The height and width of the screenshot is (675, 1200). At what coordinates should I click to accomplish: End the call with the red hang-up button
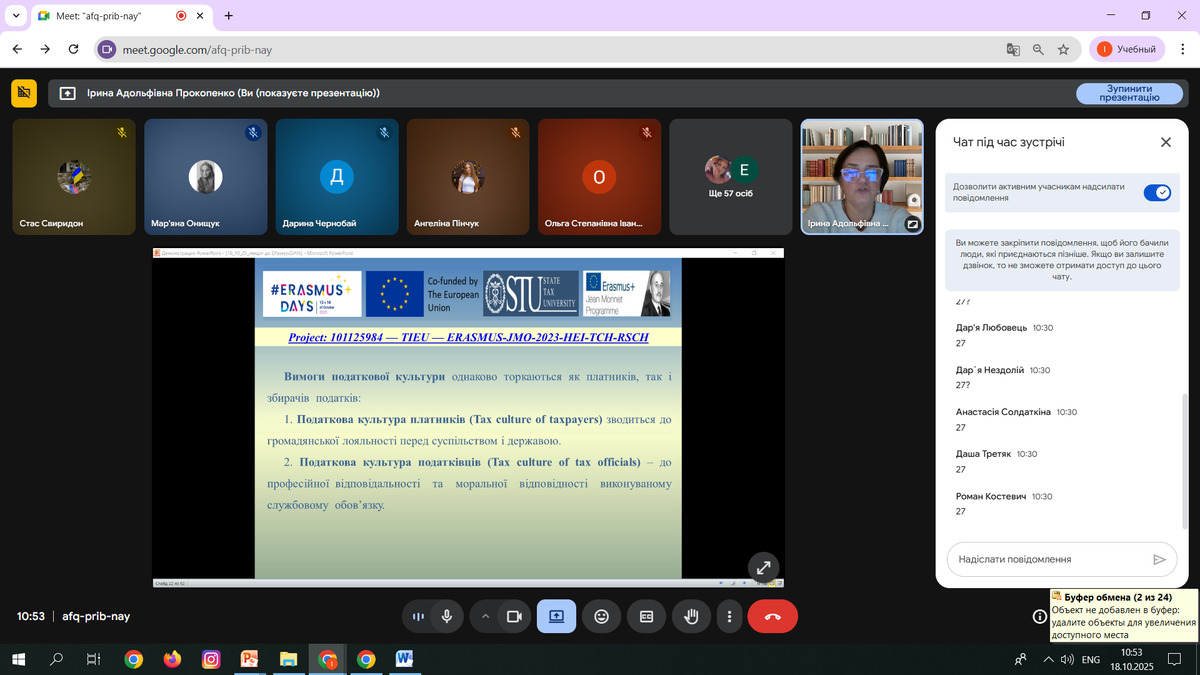772,617
